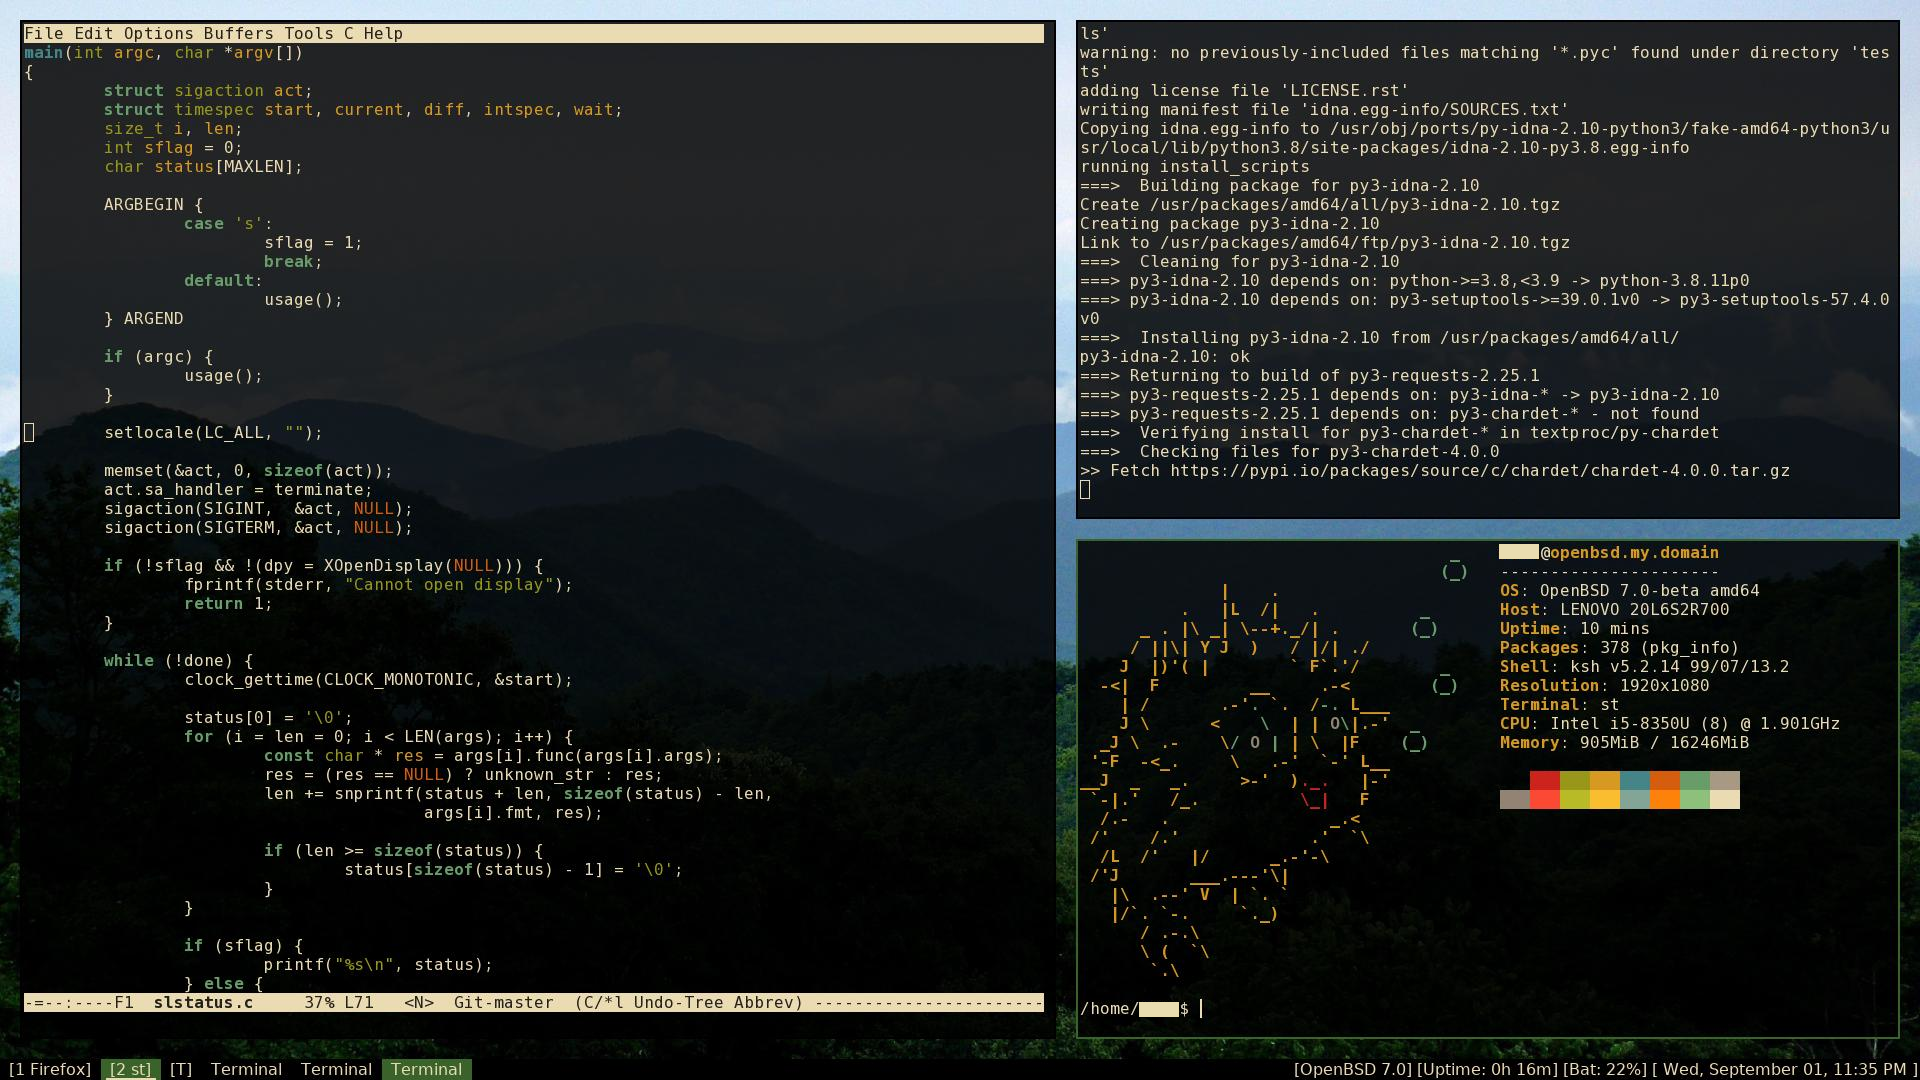This screenshot has height=1080, width=1920.
Task: Open the Help menu in Emacs
Action: [x=384, y=33]
